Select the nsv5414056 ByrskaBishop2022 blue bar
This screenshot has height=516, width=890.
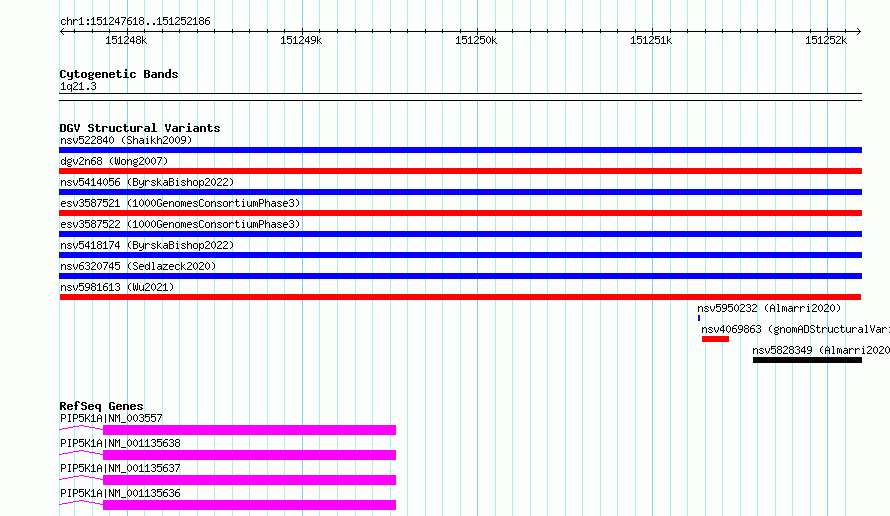click(460, 192)
